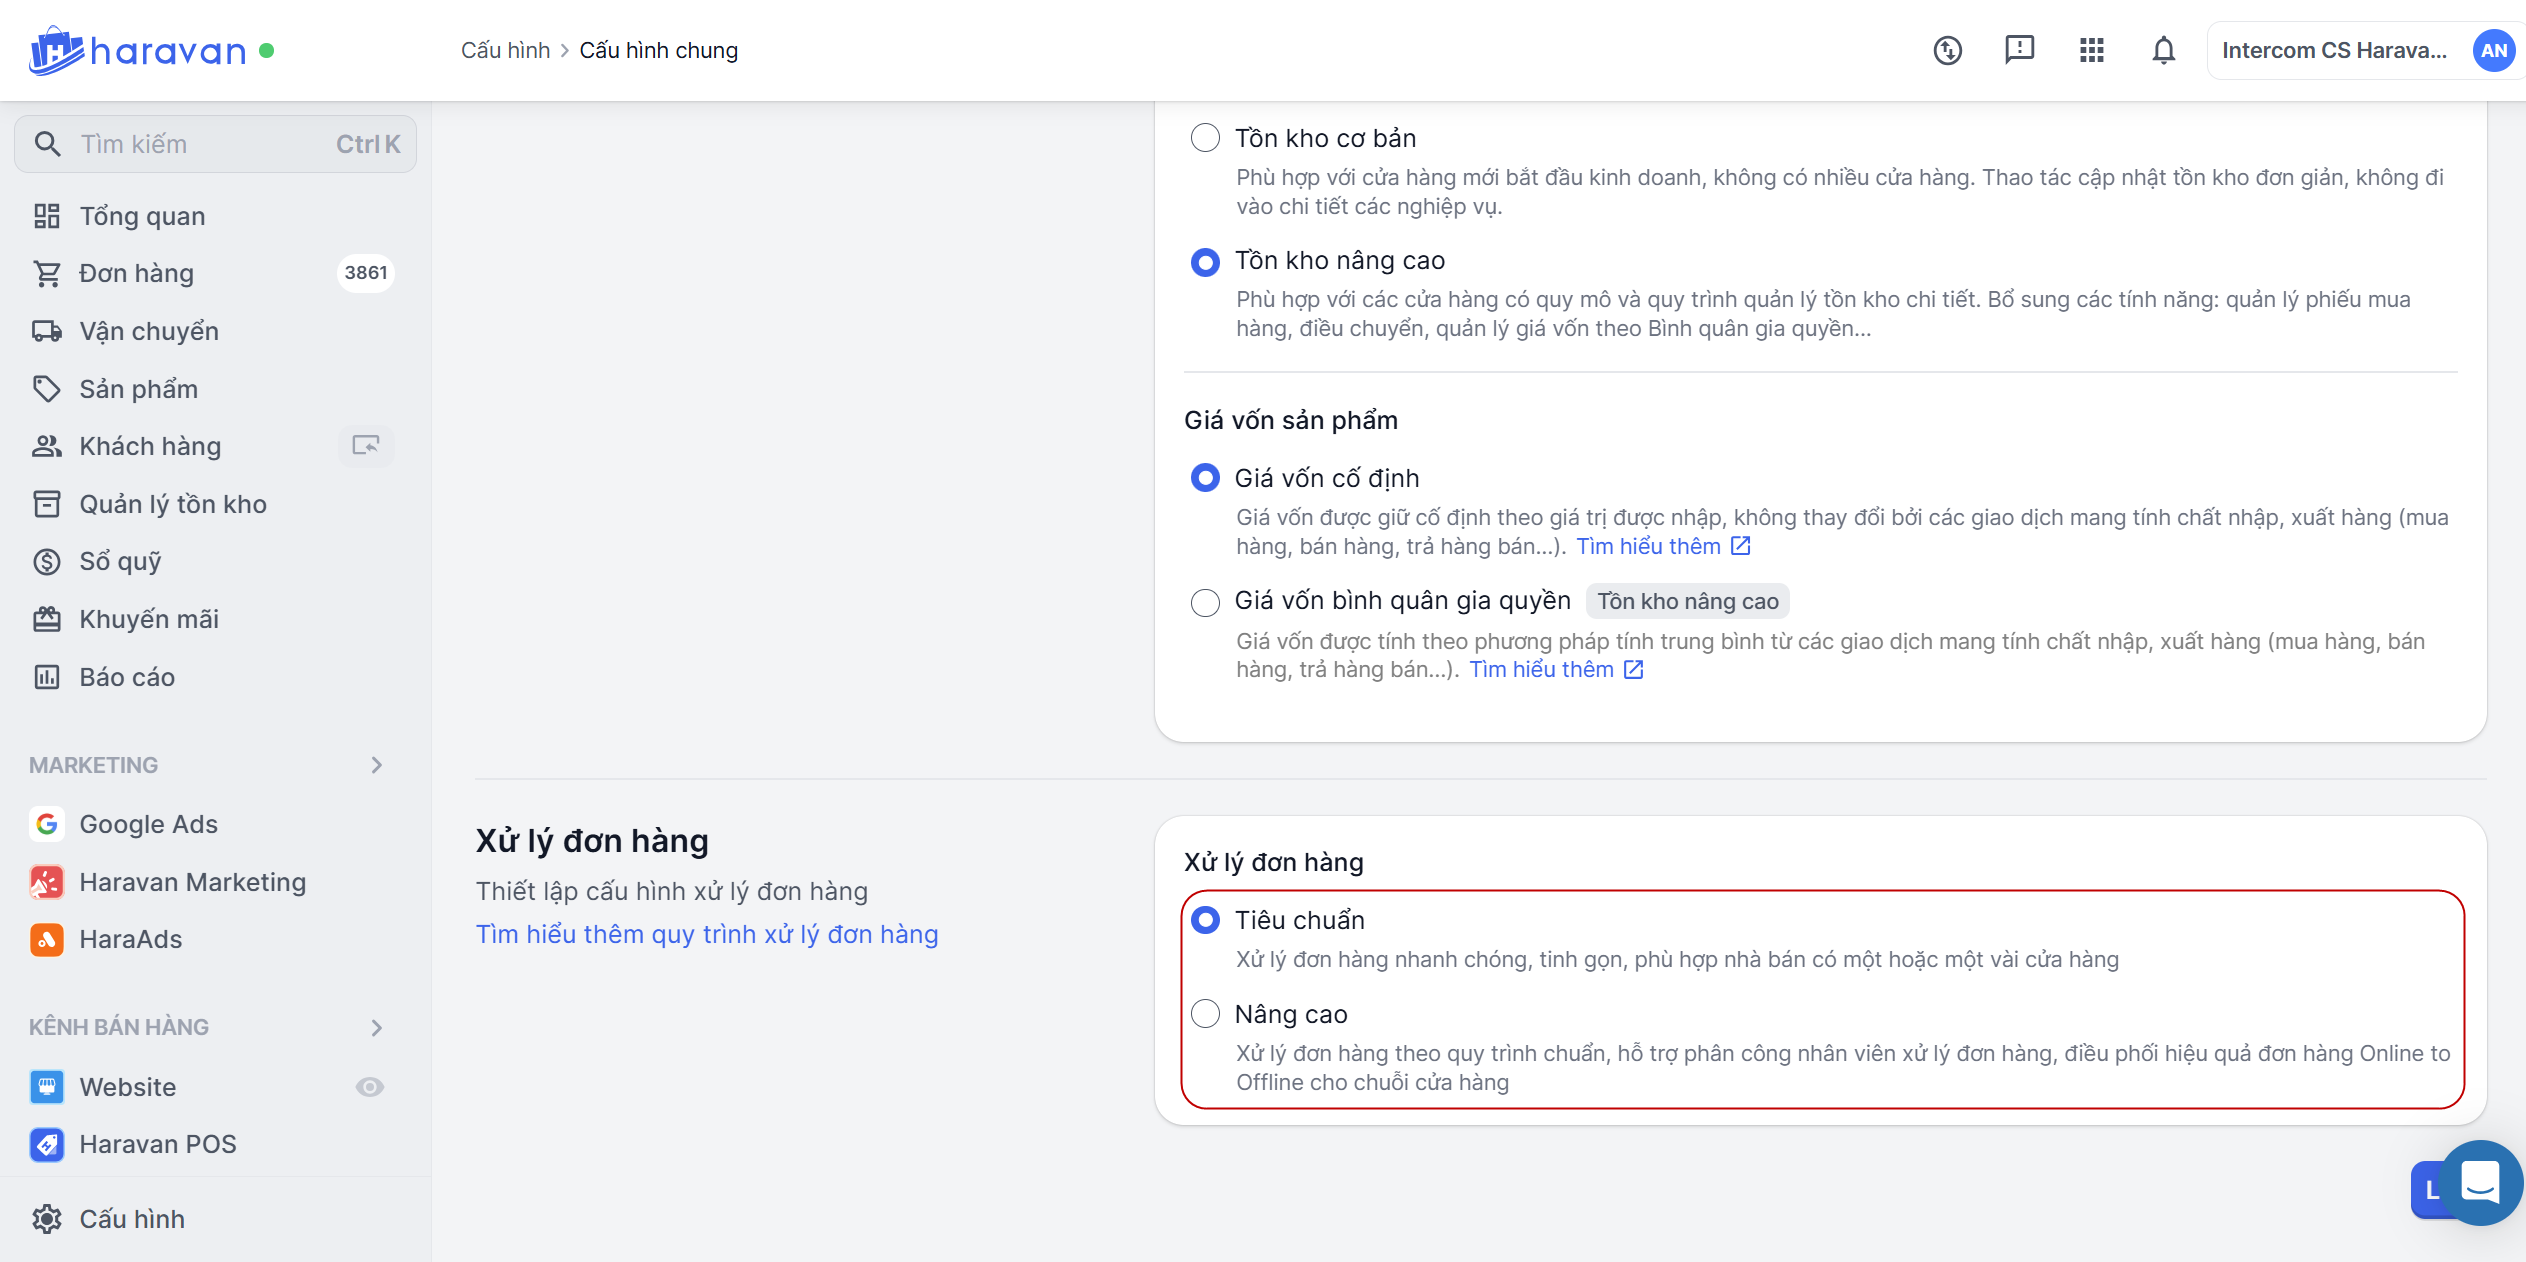2526x1262 pixels.
Task: Click the notification bell icon
Action: coord(2163,50)
